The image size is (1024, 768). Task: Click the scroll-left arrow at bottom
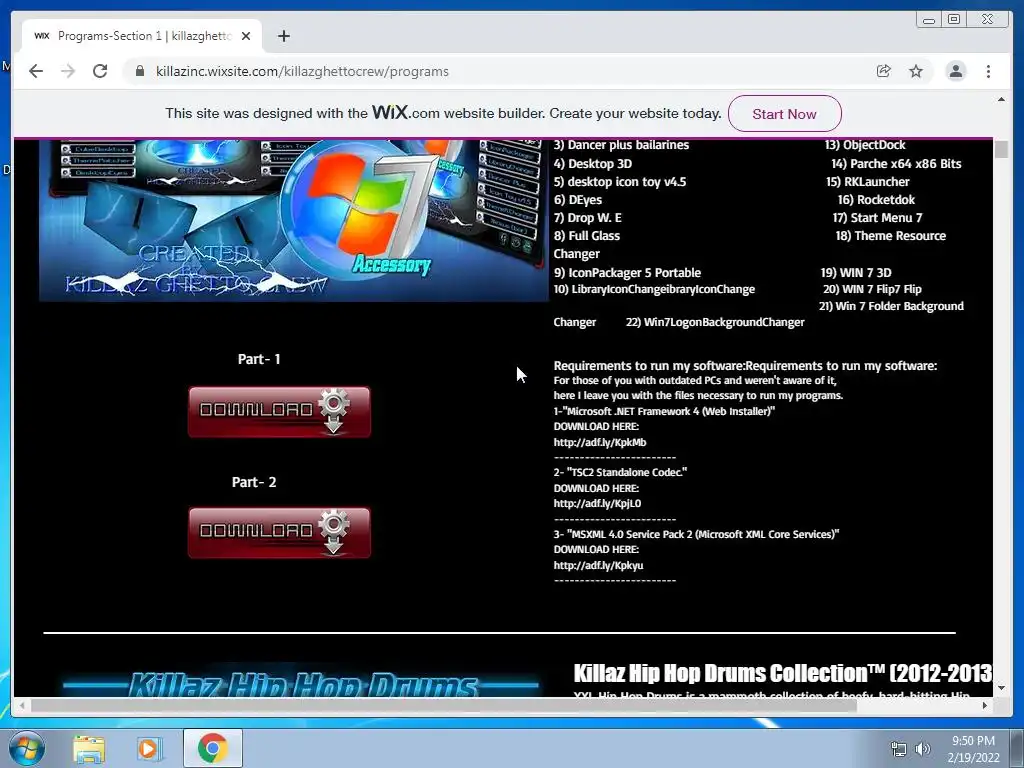[x=22, y=705]
